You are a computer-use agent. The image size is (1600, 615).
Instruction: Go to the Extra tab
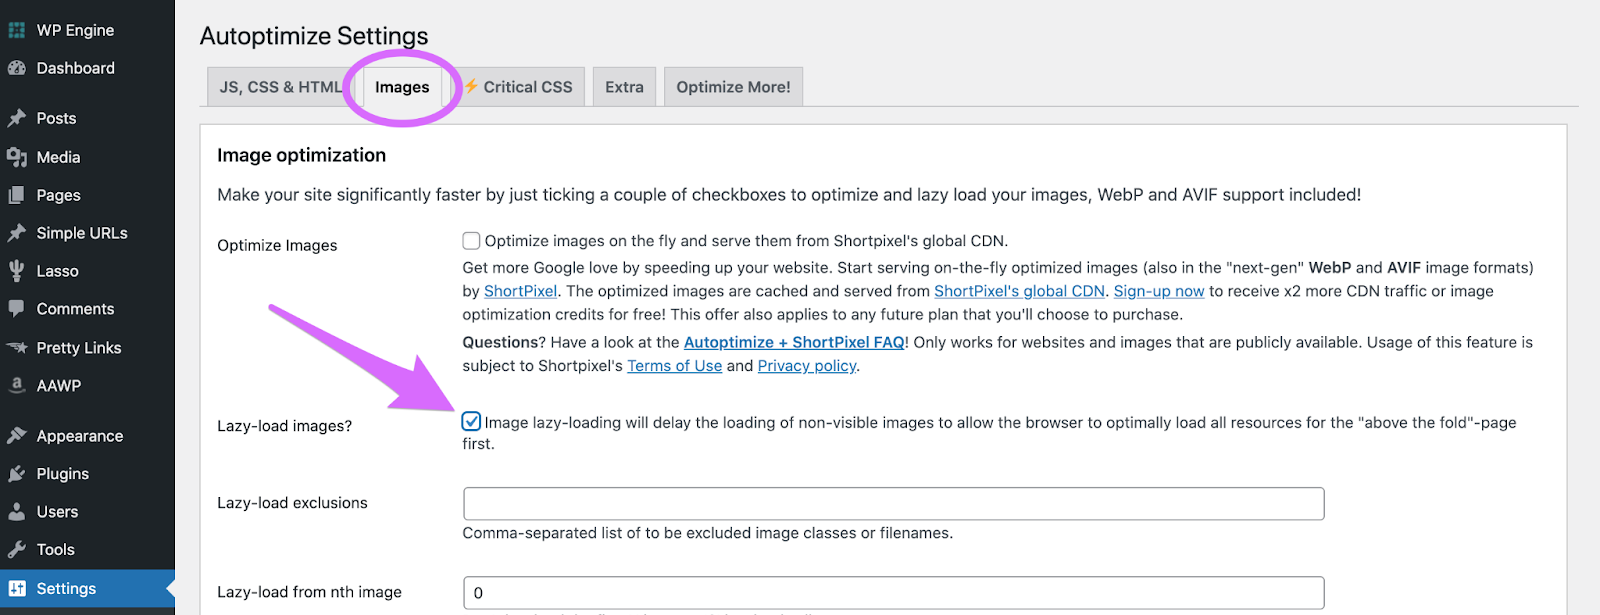pos(625,87)
